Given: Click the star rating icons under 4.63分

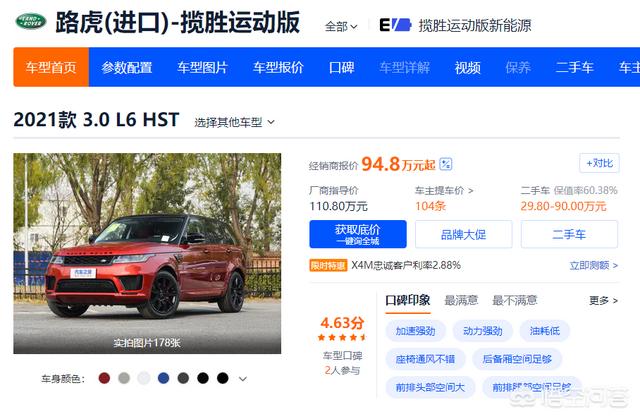Looking at the screenshot, I should (342, 337).
